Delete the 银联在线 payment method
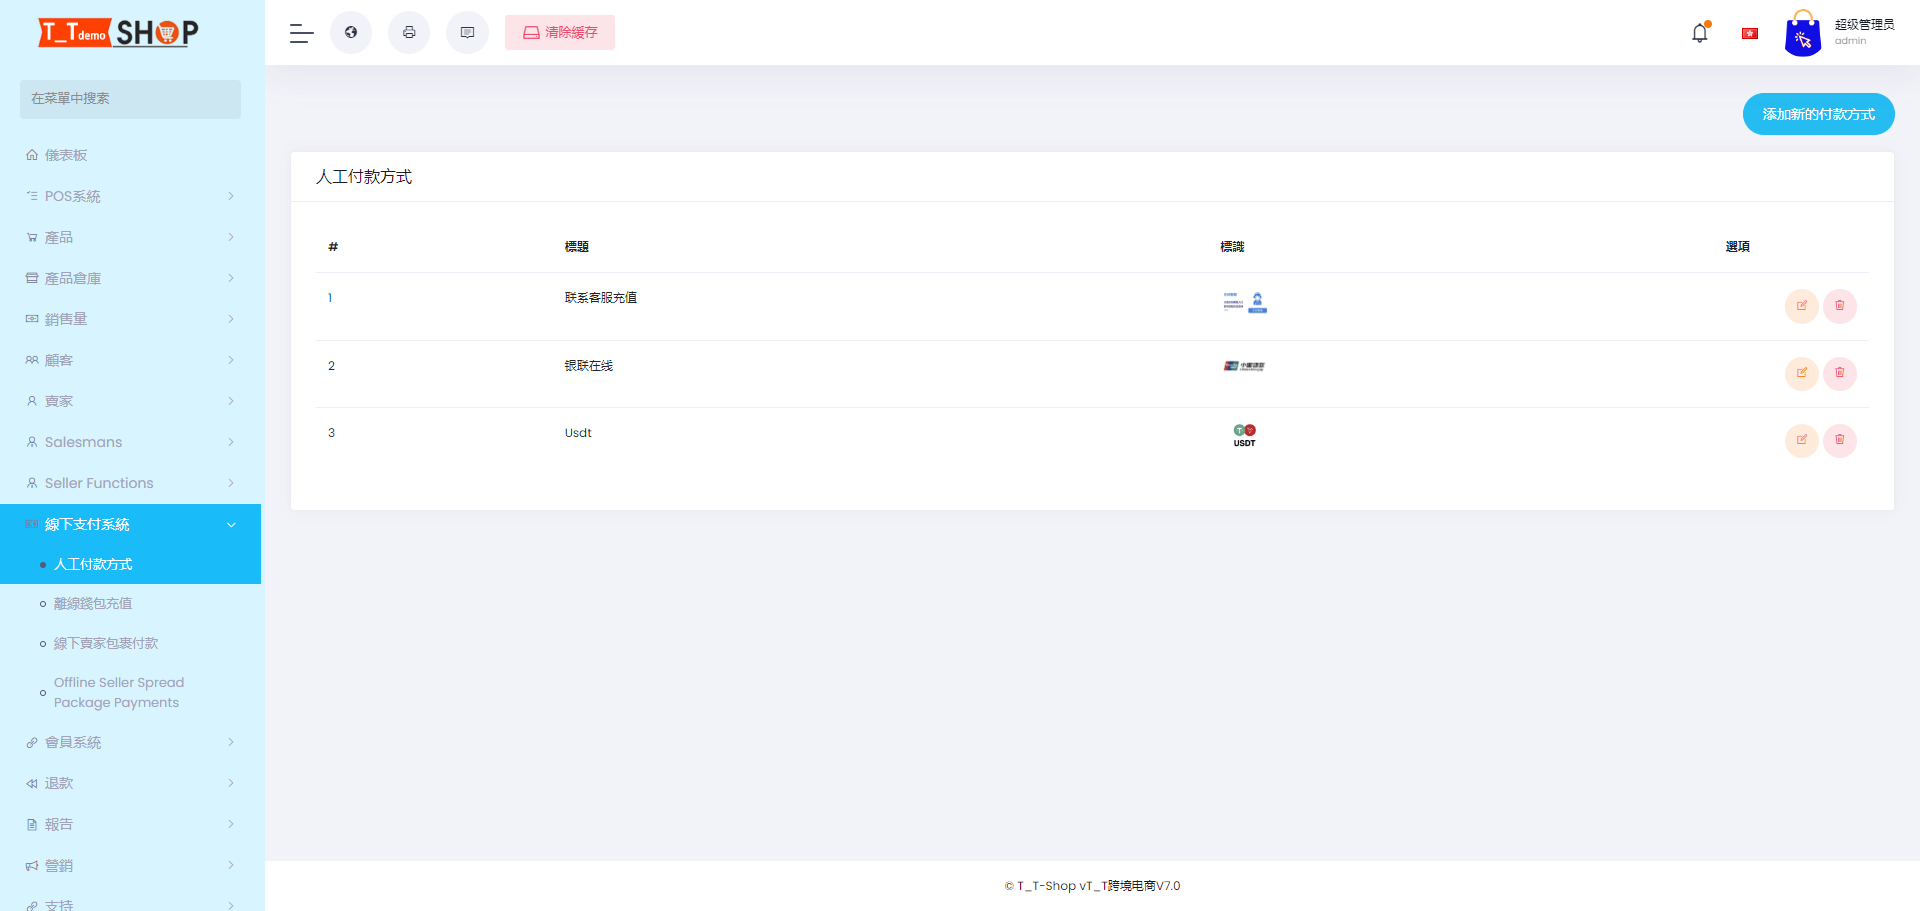This screenshot has width=1920, height=911. 1840,373
